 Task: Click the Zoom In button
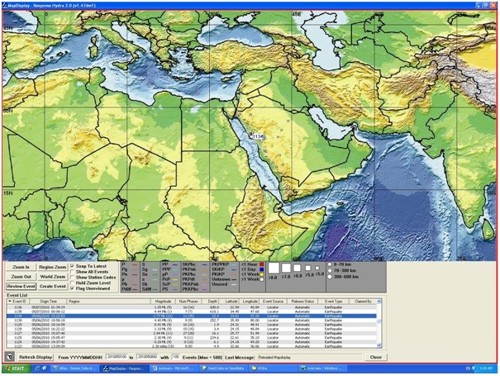21,267
